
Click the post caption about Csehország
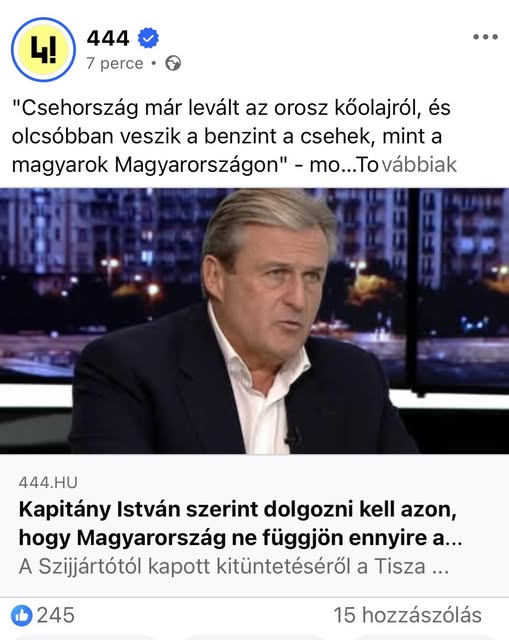point(234,136)
